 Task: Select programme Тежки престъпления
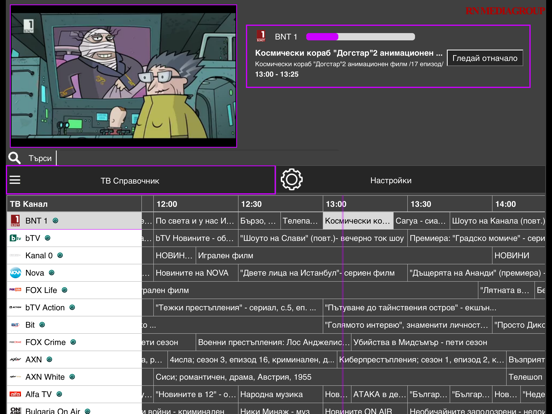(x=238, y=307)
